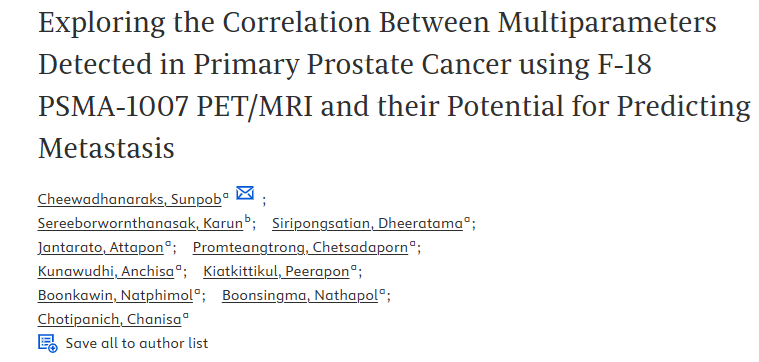Select author Siripongsatian, Dheeratama
The width and height of the screenshot is (759, 362).
coord(367,223)
